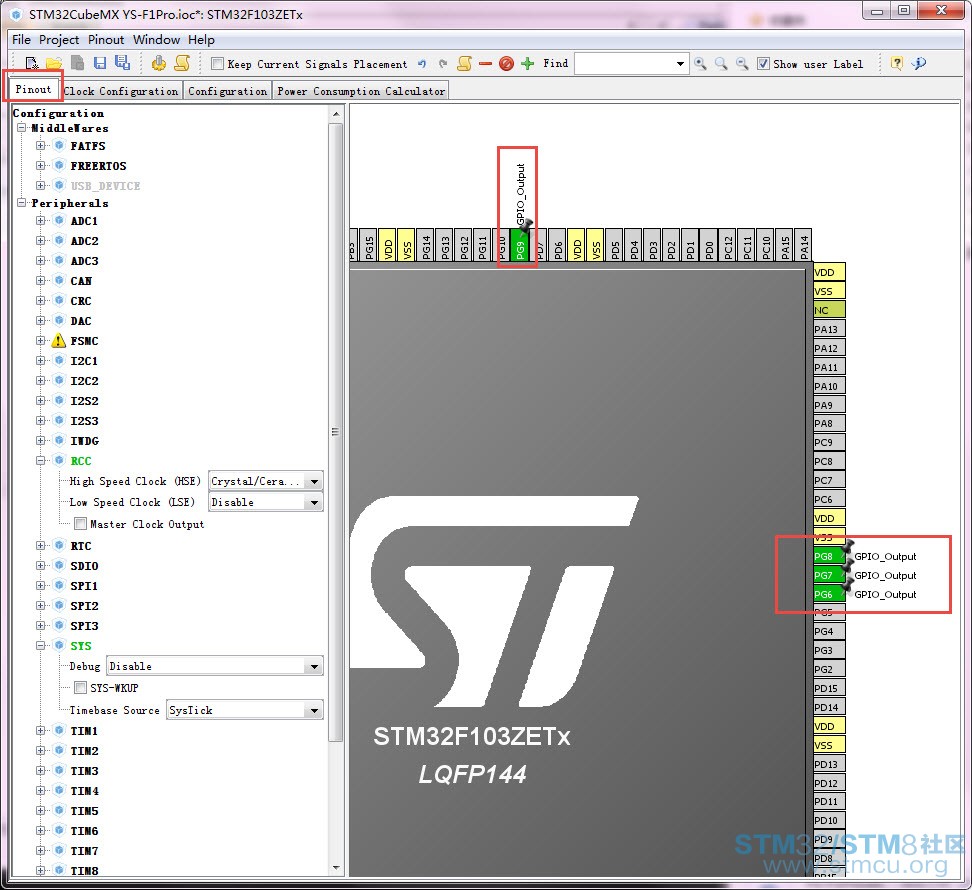Viewport: 972px width, 890px height.
Task: Click the Generate Code gear icon
Action: click(x=159, y=63)
